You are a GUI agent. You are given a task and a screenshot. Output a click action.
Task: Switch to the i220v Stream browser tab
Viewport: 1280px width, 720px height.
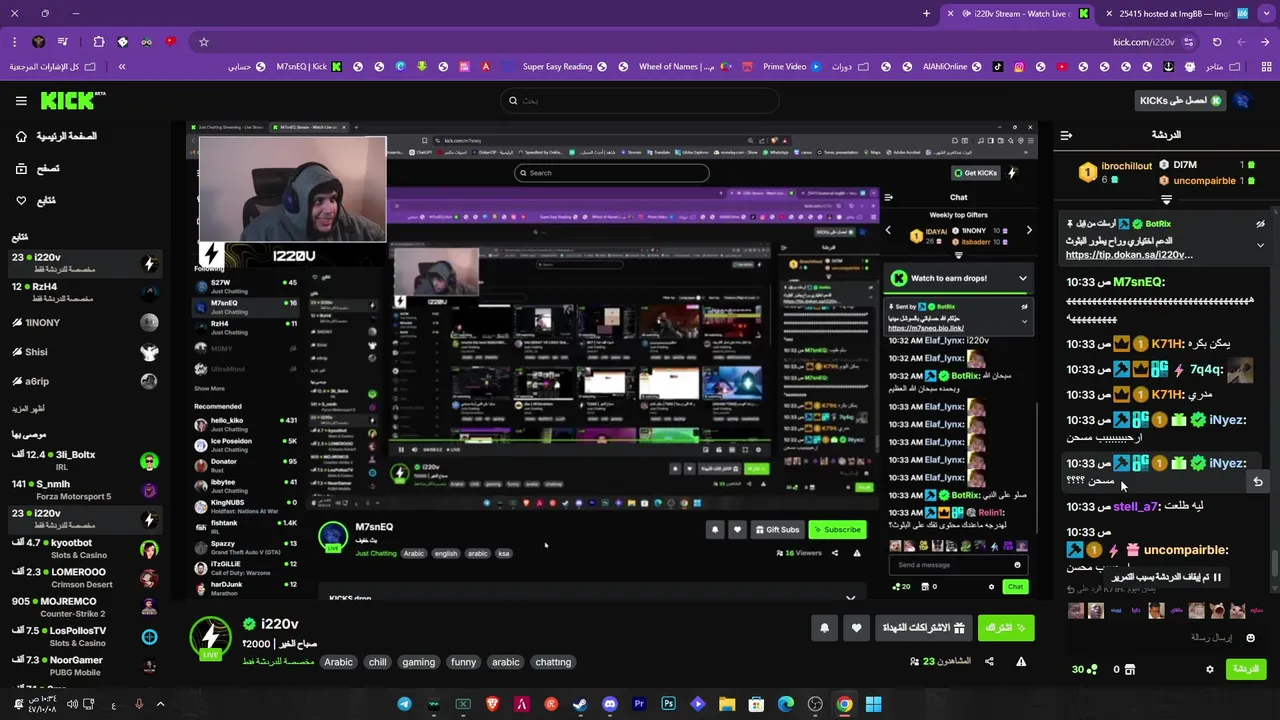point(1018,14)
